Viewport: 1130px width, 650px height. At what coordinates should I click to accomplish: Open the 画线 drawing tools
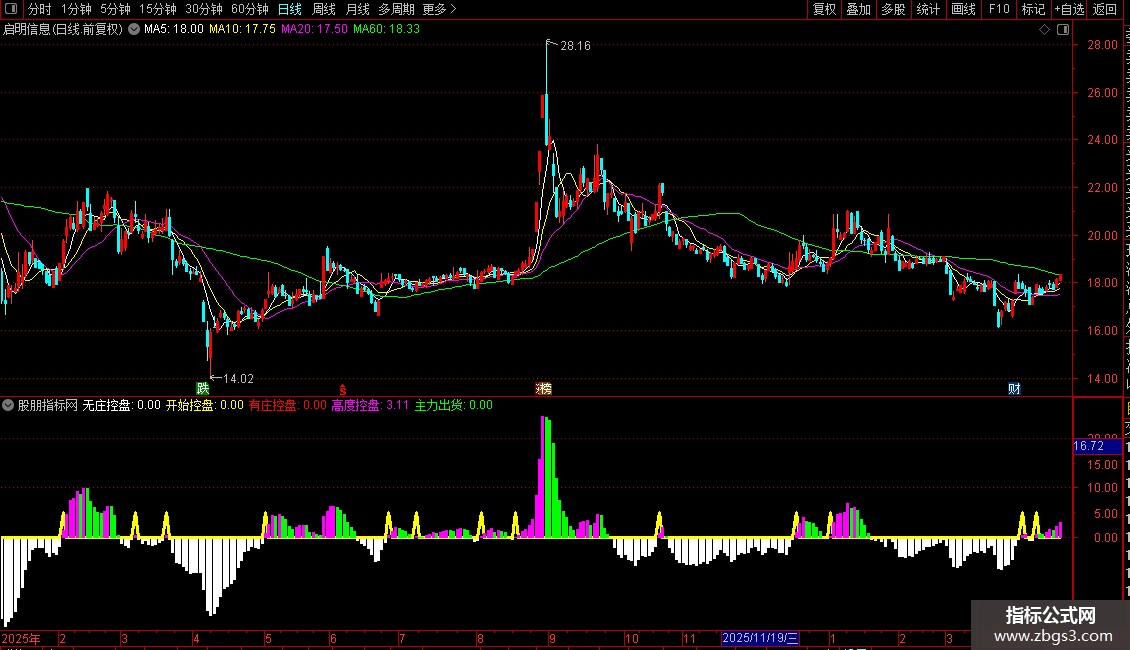pyautogui.click(x=964, y=9)
